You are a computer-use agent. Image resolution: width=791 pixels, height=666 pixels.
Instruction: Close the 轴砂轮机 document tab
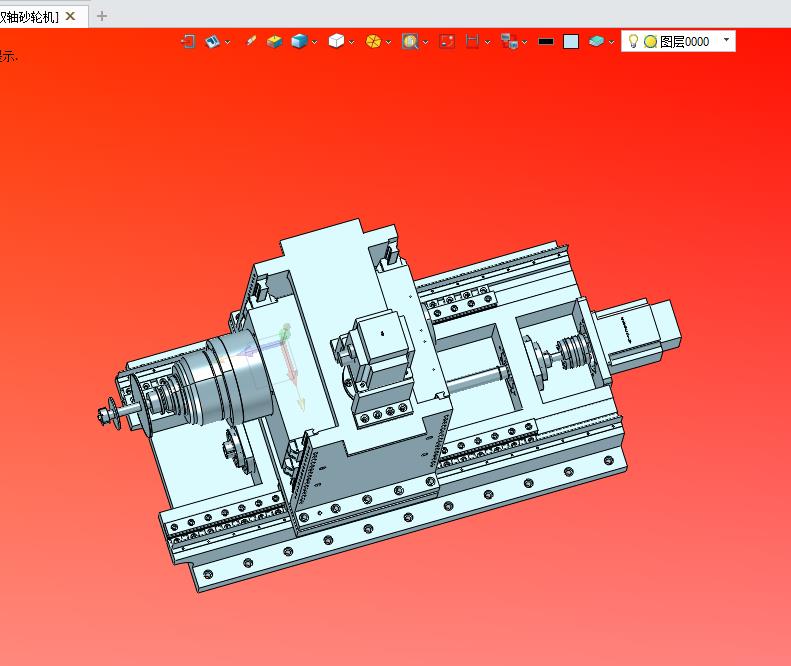tap(71, 16)
